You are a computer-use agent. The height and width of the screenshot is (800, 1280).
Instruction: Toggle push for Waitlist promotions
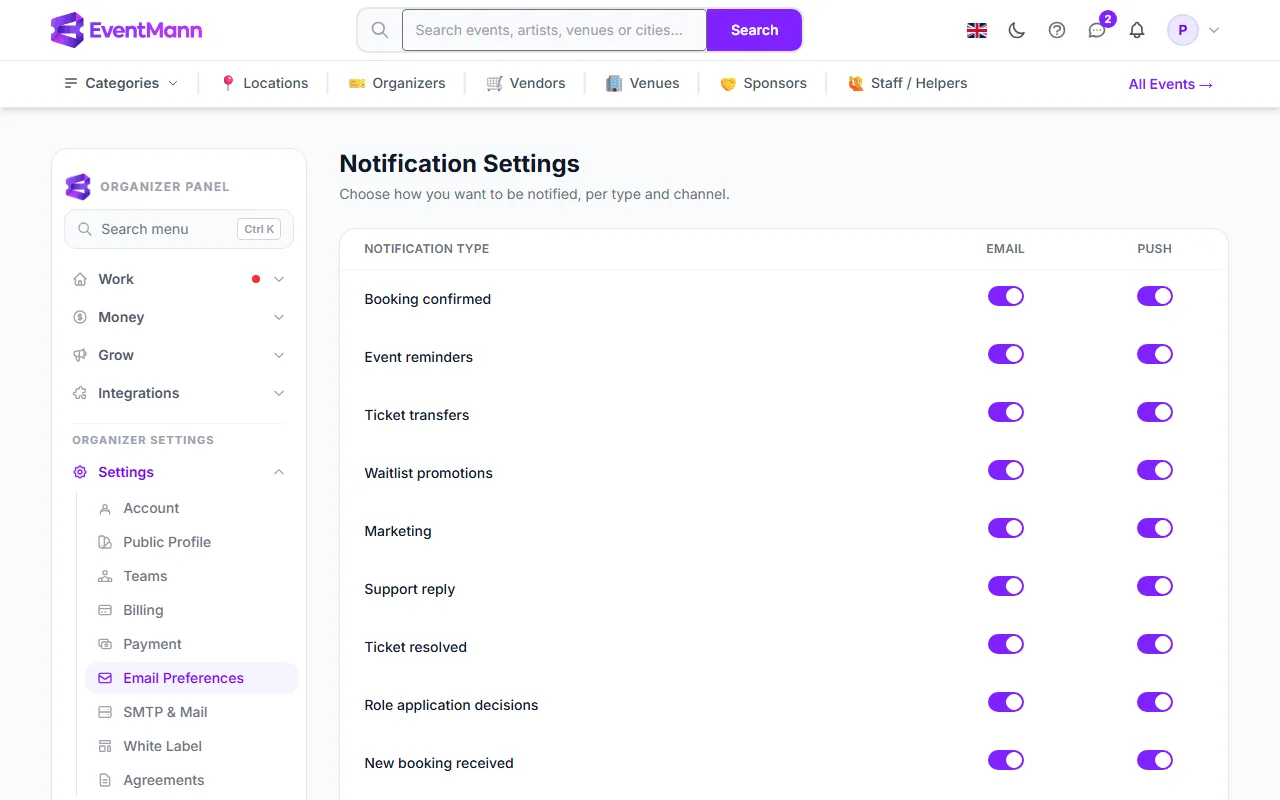[x=1155, y=470]
